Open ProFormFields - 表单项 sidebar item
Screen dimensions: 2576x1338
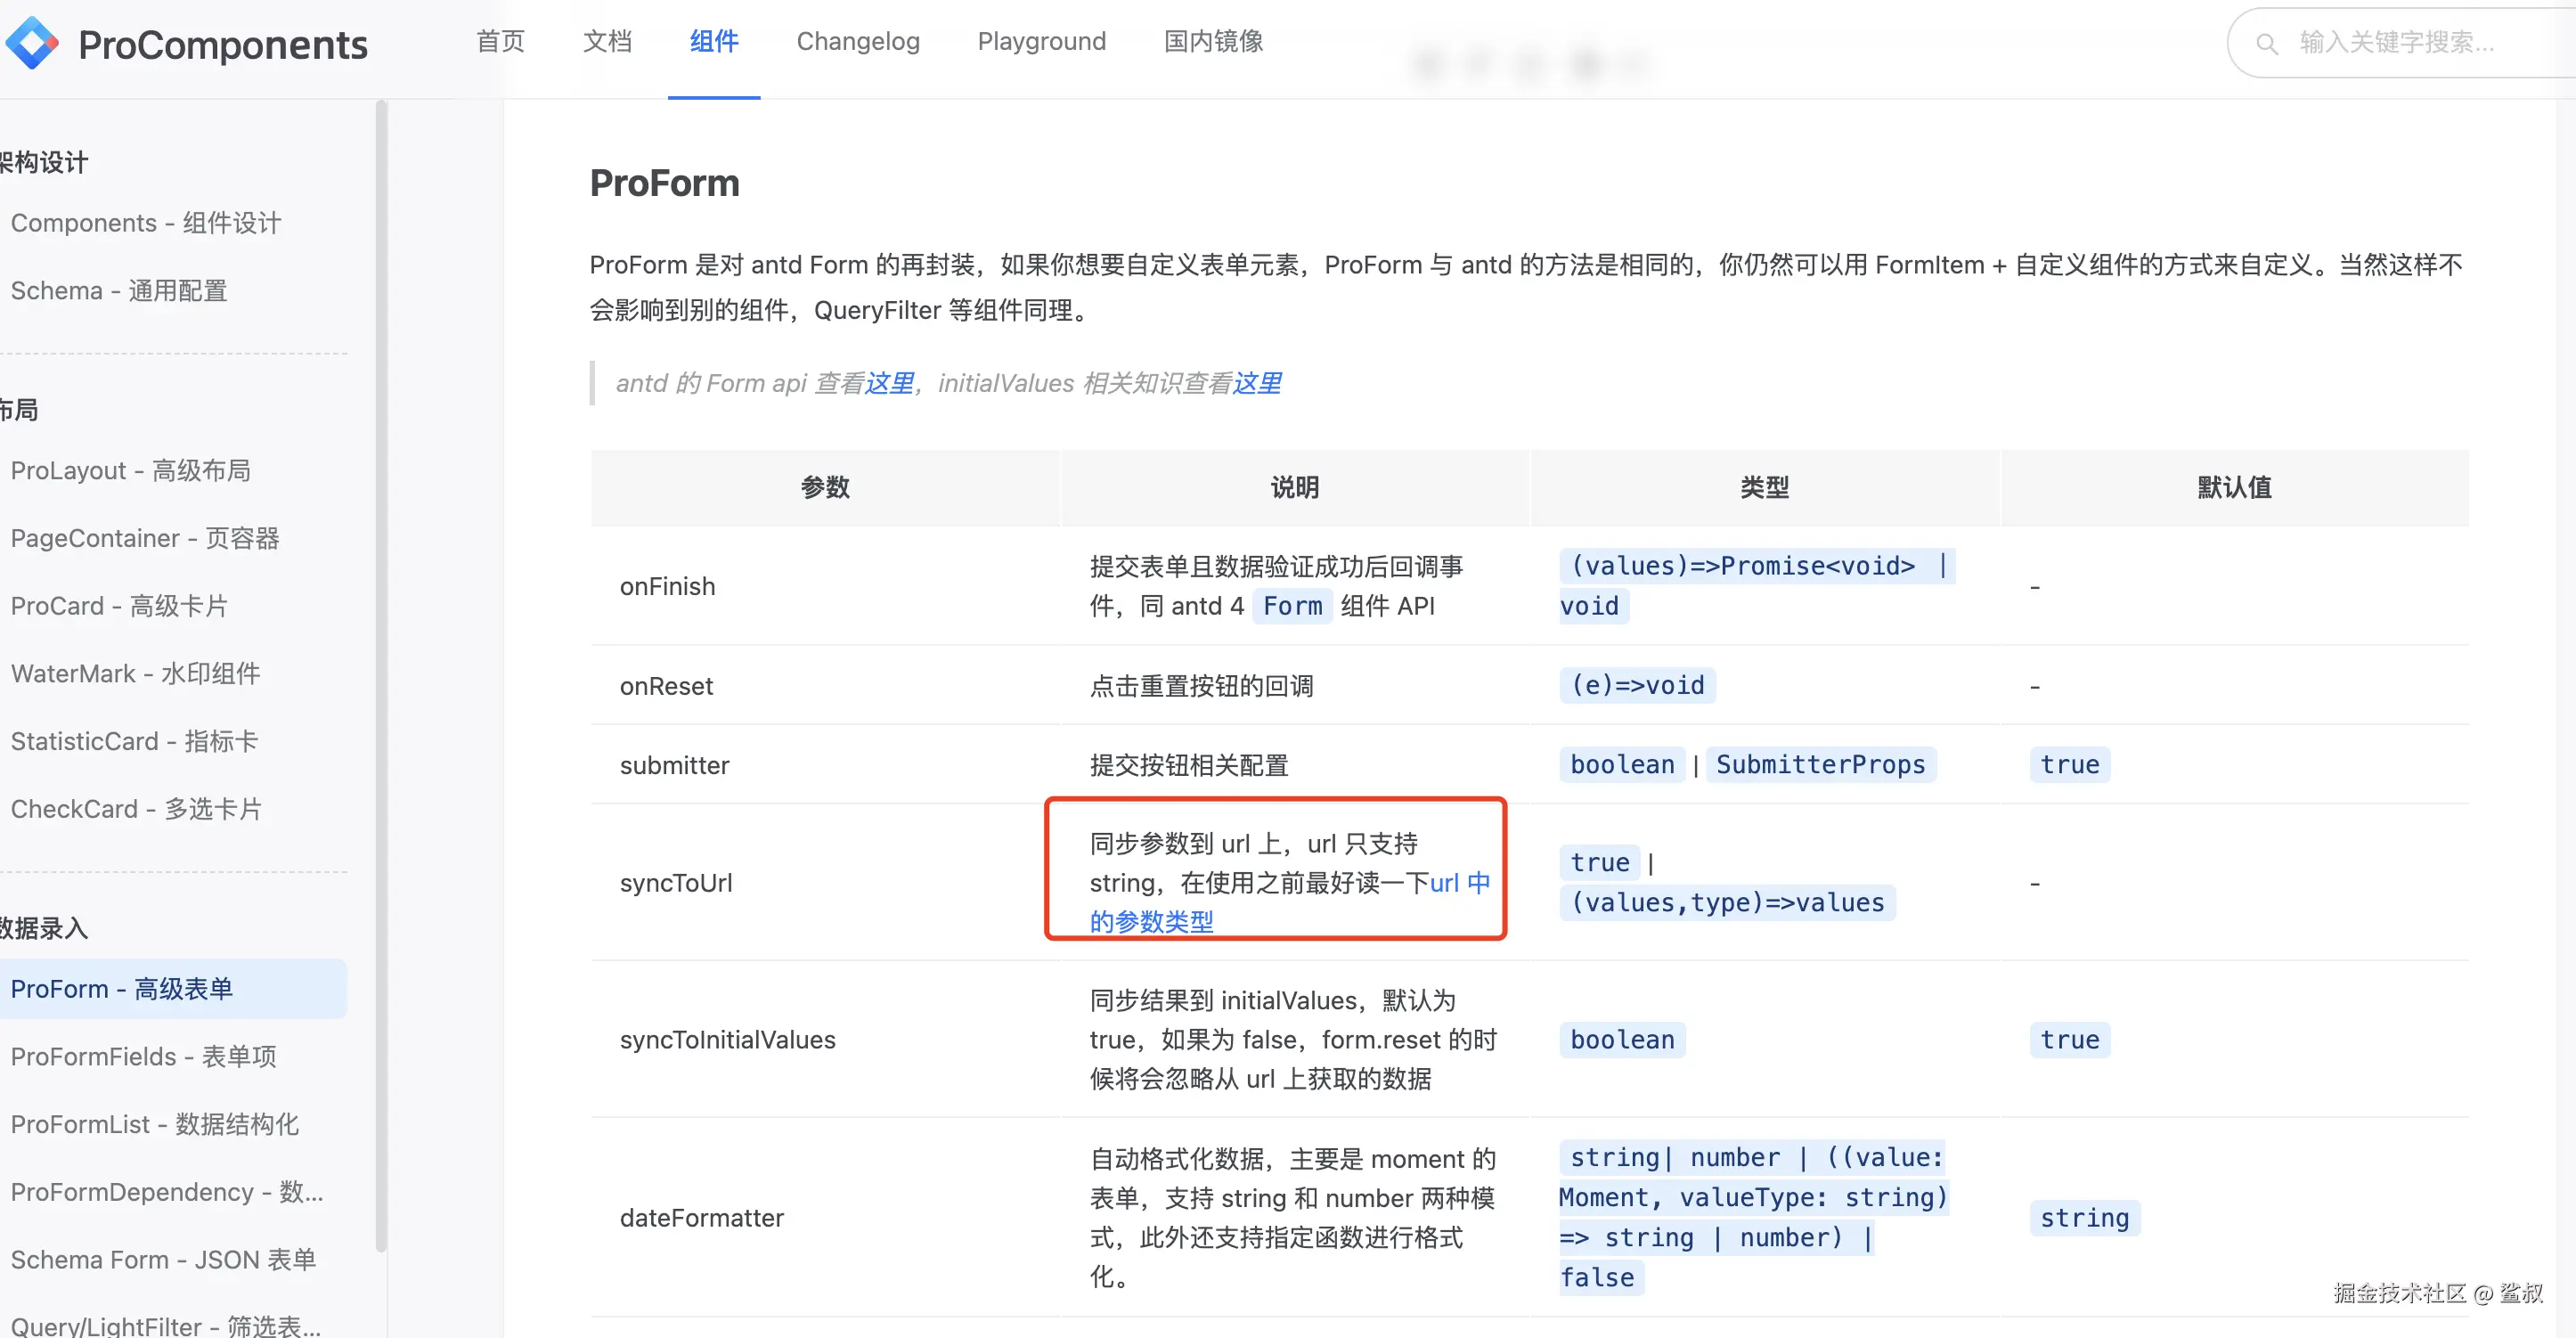(x=143, y=1056)
